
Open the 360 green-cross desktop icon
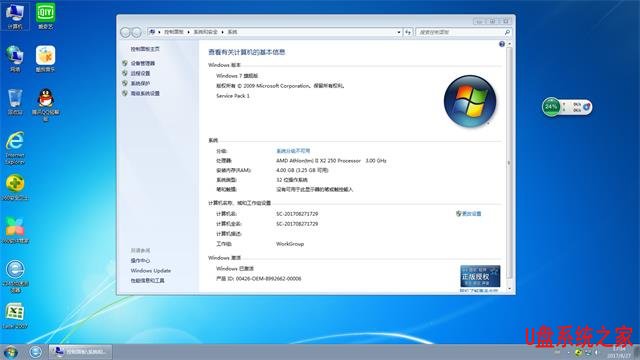pos(15,187)
